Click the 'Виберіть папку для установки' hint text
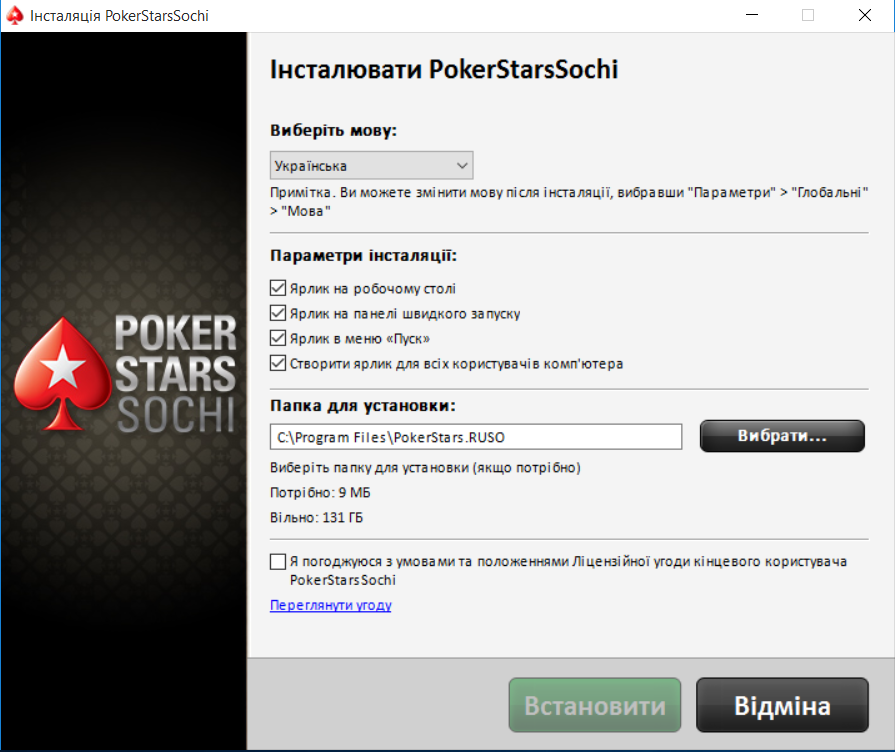Image resolution: width=895 pixels, height=752 pixels. pyautogui.click(x=425, y=468)
